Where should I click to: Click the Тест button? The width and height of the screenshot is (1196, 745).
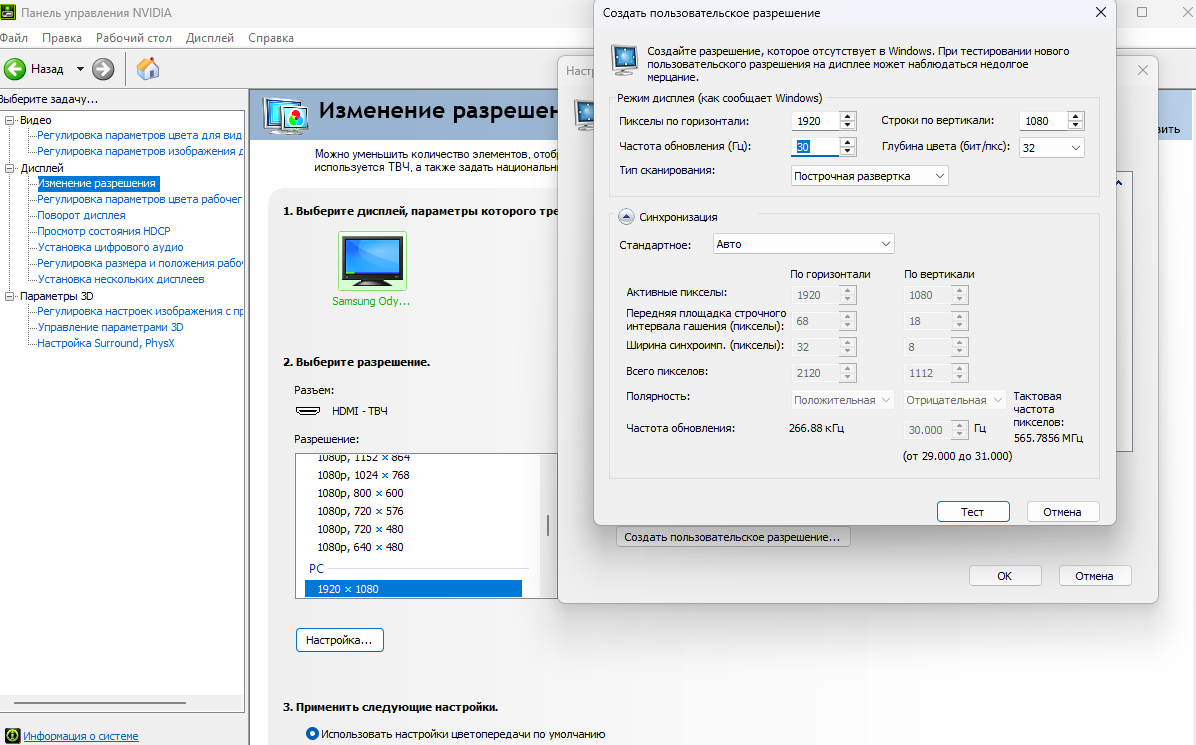(x=973, y=512)
